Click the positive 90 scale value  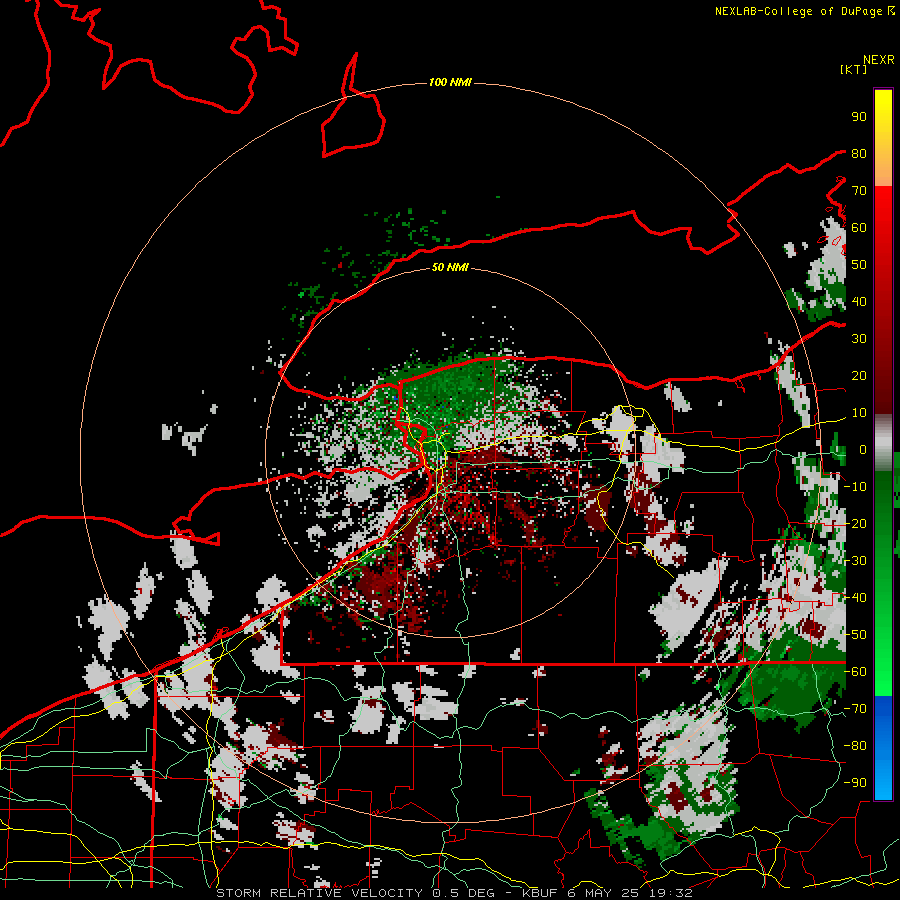(x=859, y=117)
